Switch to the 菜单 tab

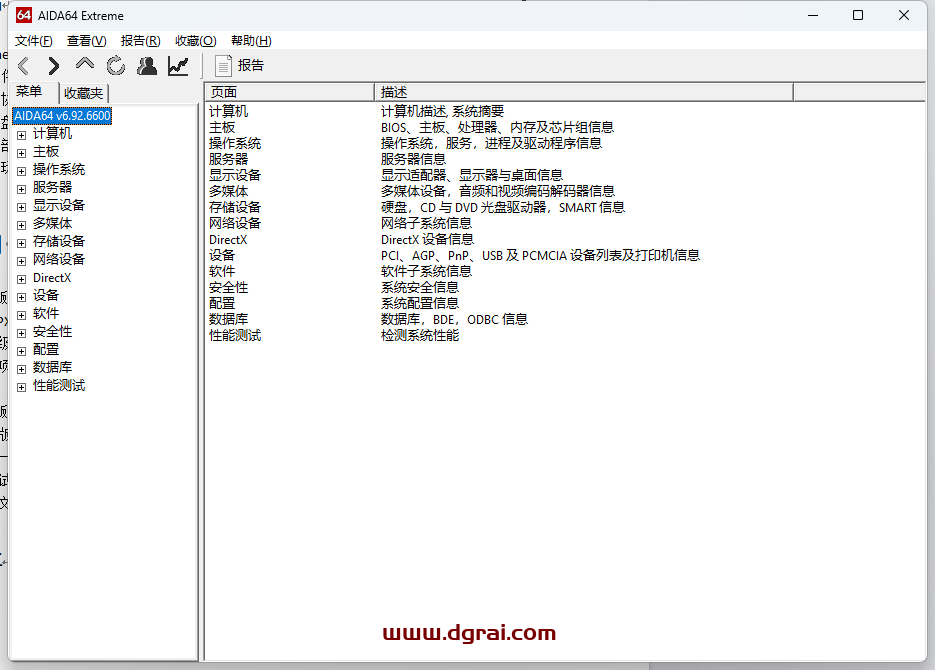[29, 92]
